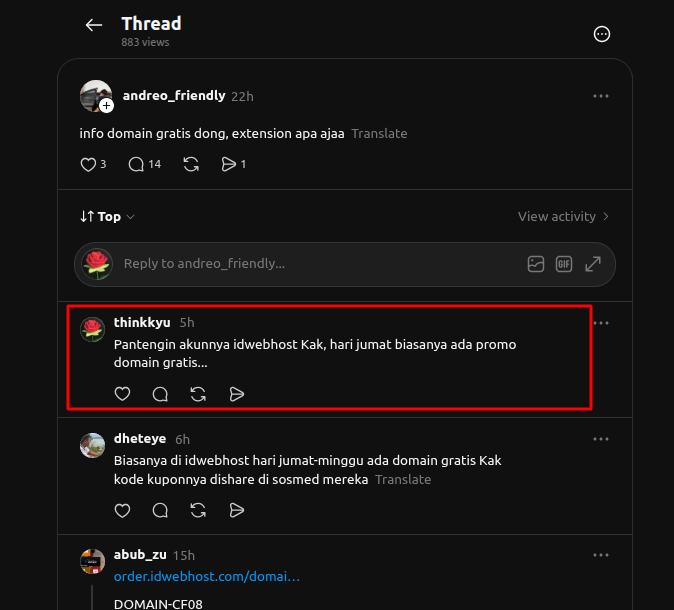Viewport: 674px width, 610px height.
Task: Reply to thinkkyu's comment using the bubble icon
Action: tap(160, 394)
